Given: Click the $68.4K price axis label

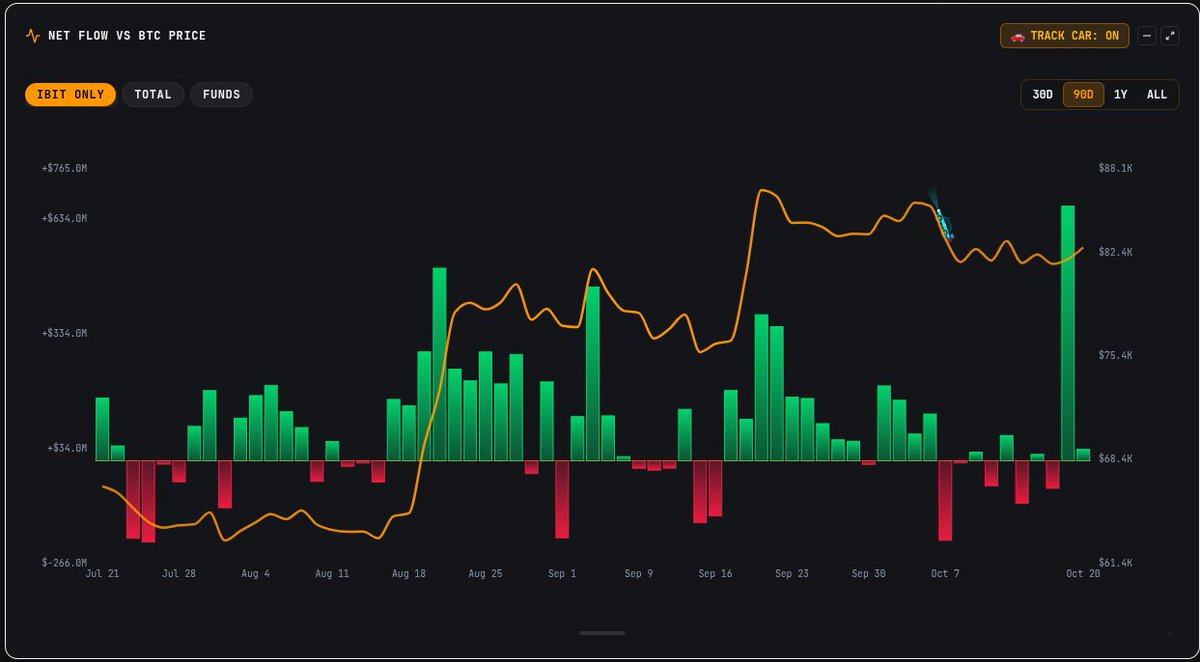Looking at the screenshot, I should point(1115,458).
